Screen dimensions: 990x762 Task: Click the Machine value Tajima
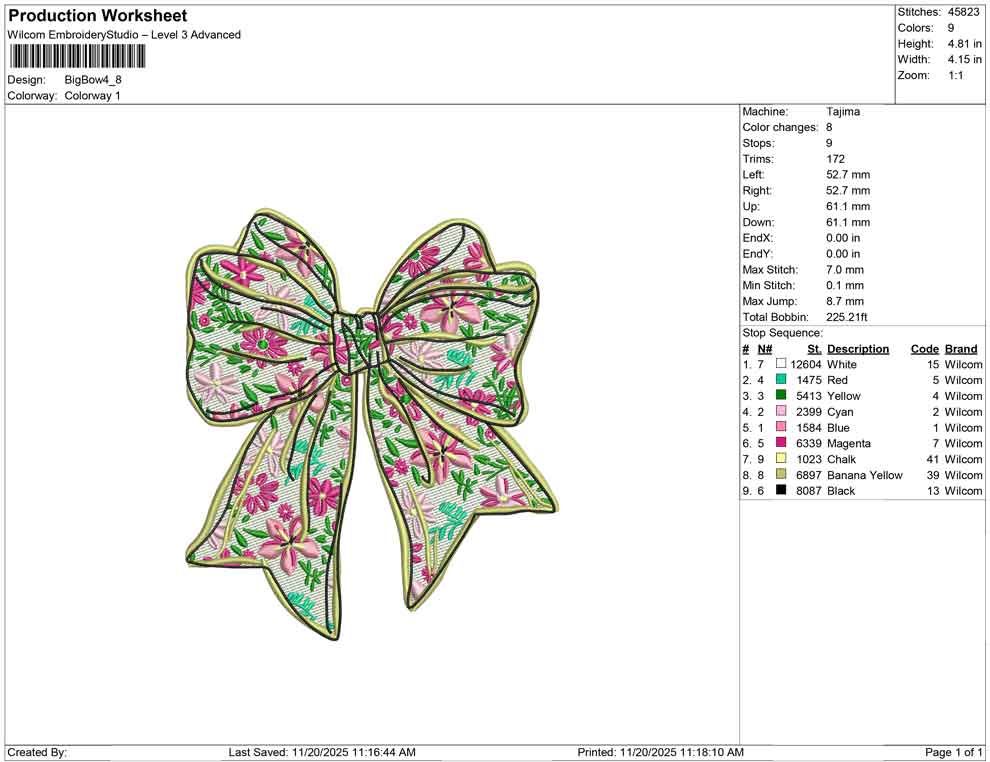[x=843, y=112]
